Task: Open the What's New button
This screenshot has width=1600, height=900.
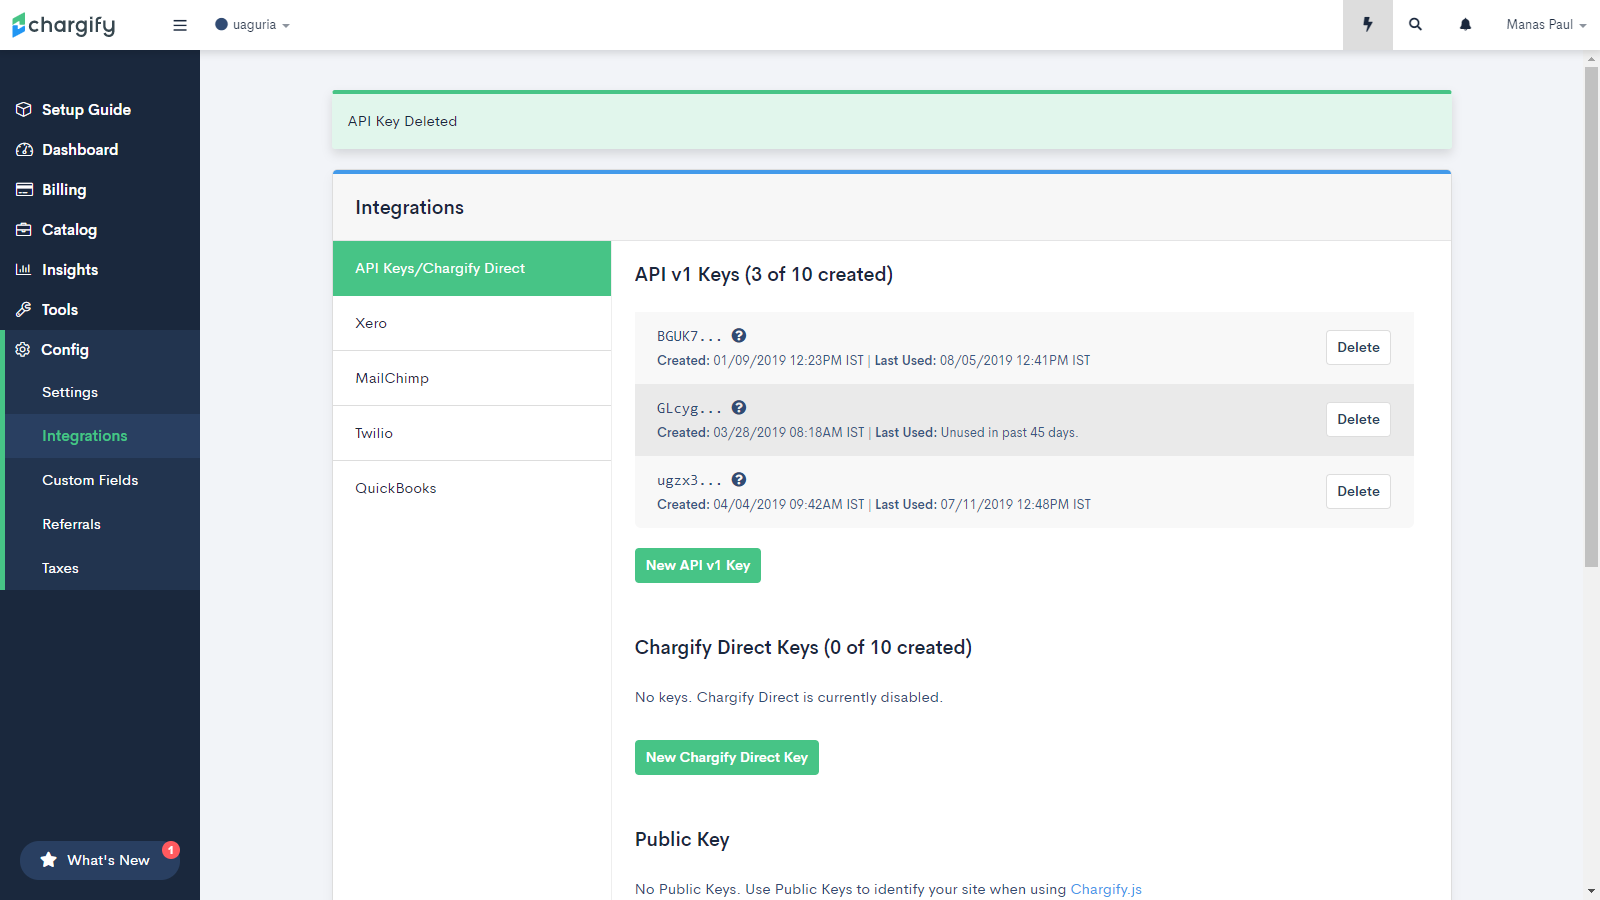Action: click(100, 860)
